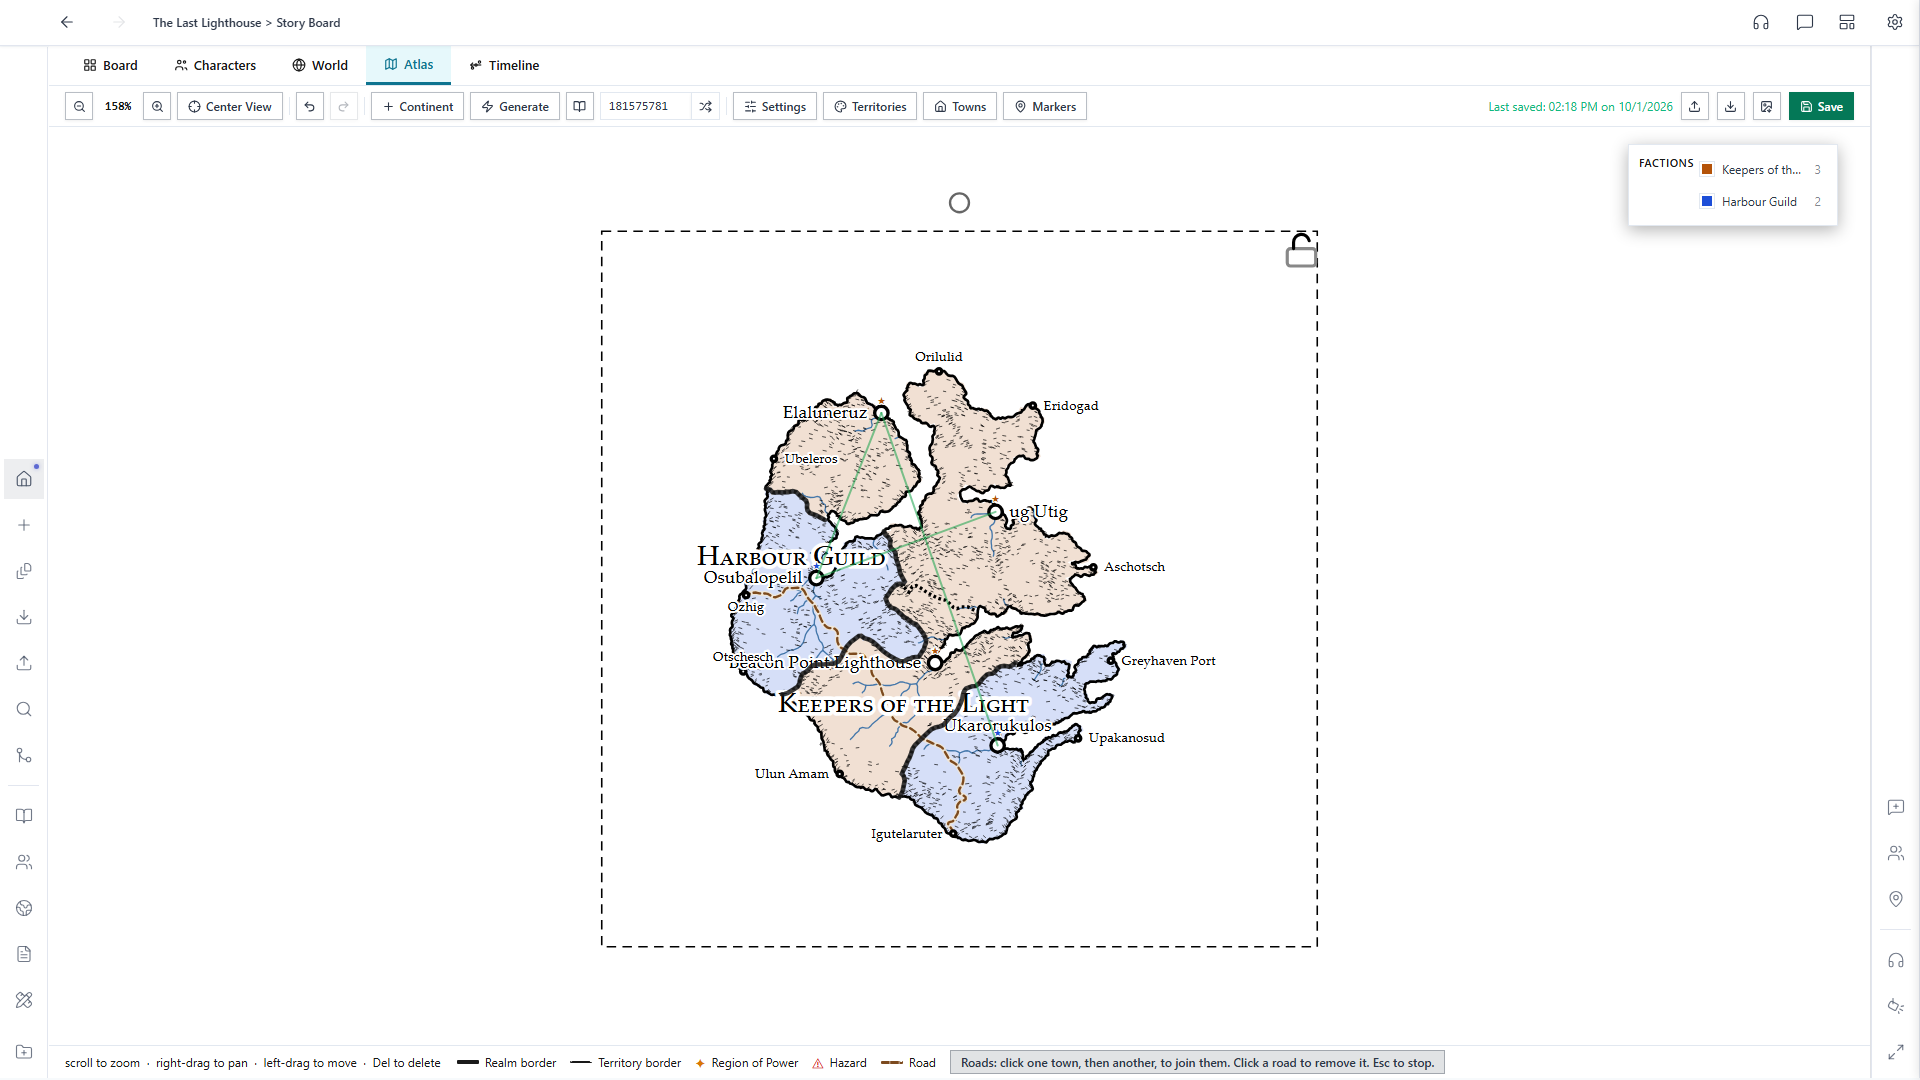1920x1080 pixels.
Task: Open the search icon in left sidebar
Action: (x=24, y=709)
